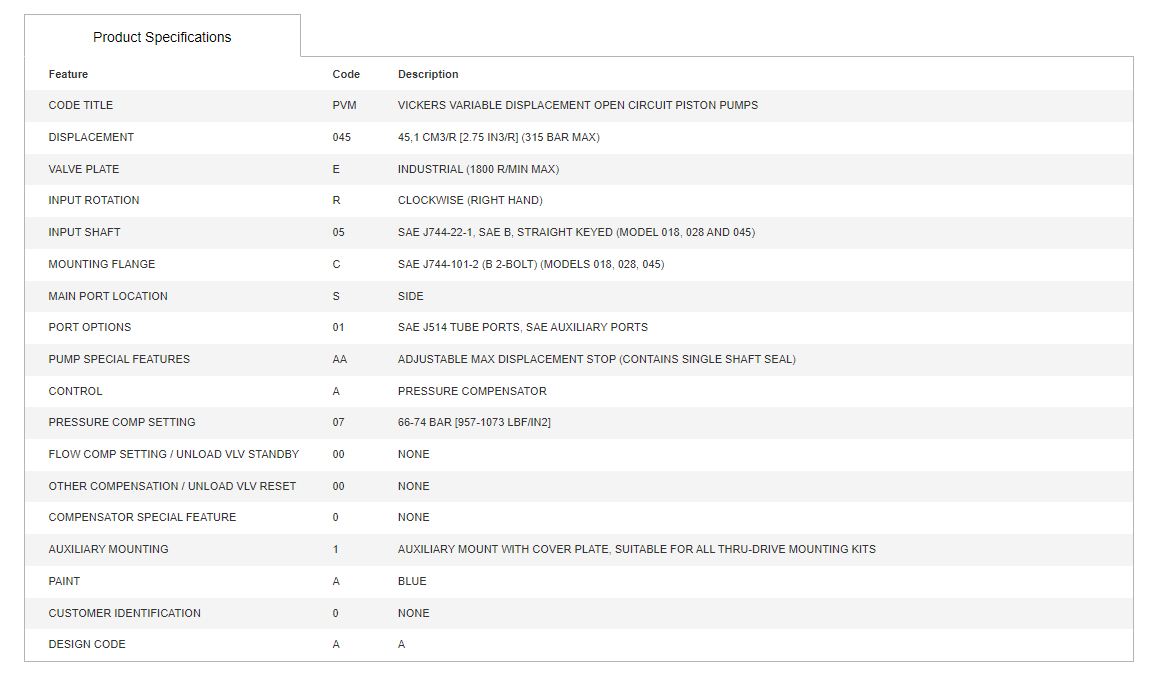Select the INPUT SHAFT feature label

pyautogui.click(x=84, y=232)
